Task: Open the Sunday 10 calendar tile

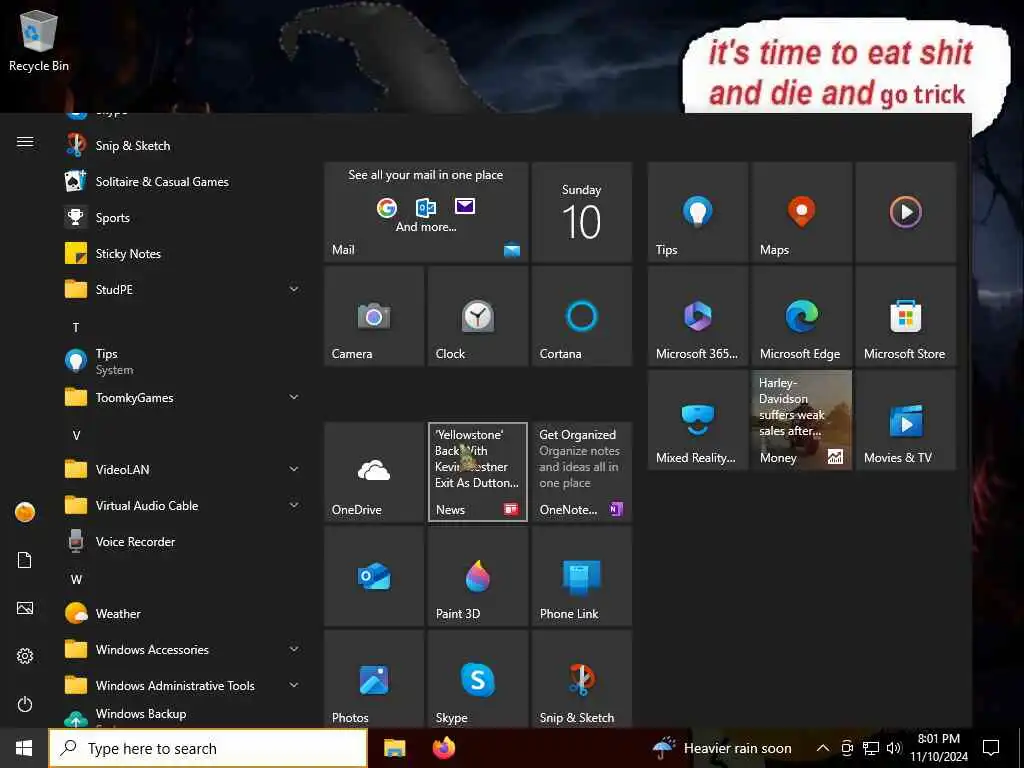Action: click(581, 212)
